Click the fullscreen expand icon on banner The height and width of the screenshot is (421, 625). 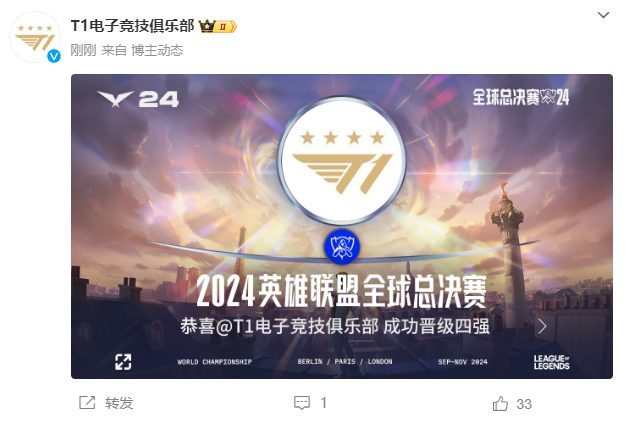(123, 362)
